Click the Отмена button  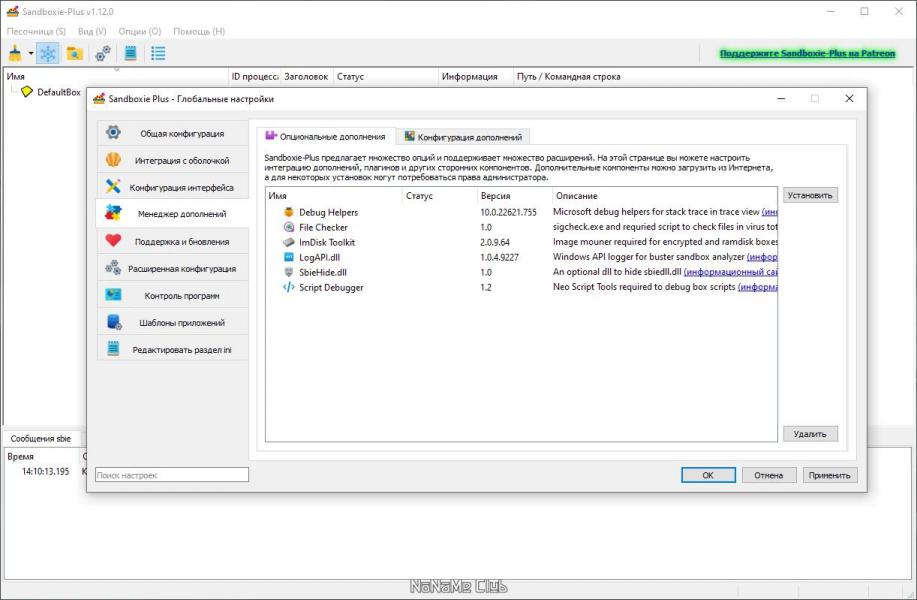[768, 475]
